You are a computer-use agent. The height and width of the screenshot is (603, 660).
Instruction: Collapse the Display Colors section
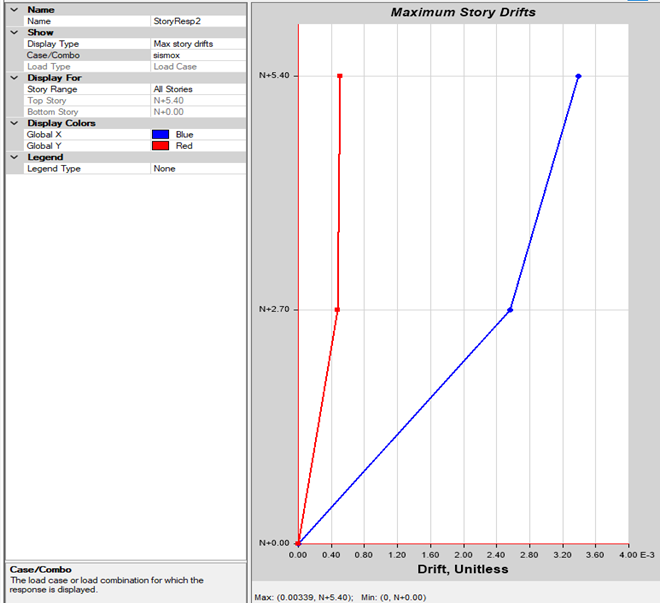[12, 123]
